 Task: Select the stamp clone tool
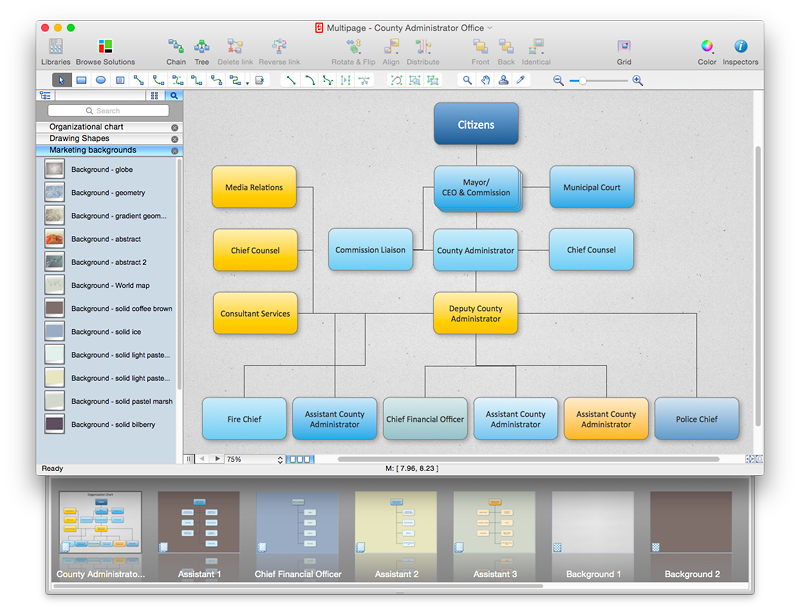click(503, 80)
